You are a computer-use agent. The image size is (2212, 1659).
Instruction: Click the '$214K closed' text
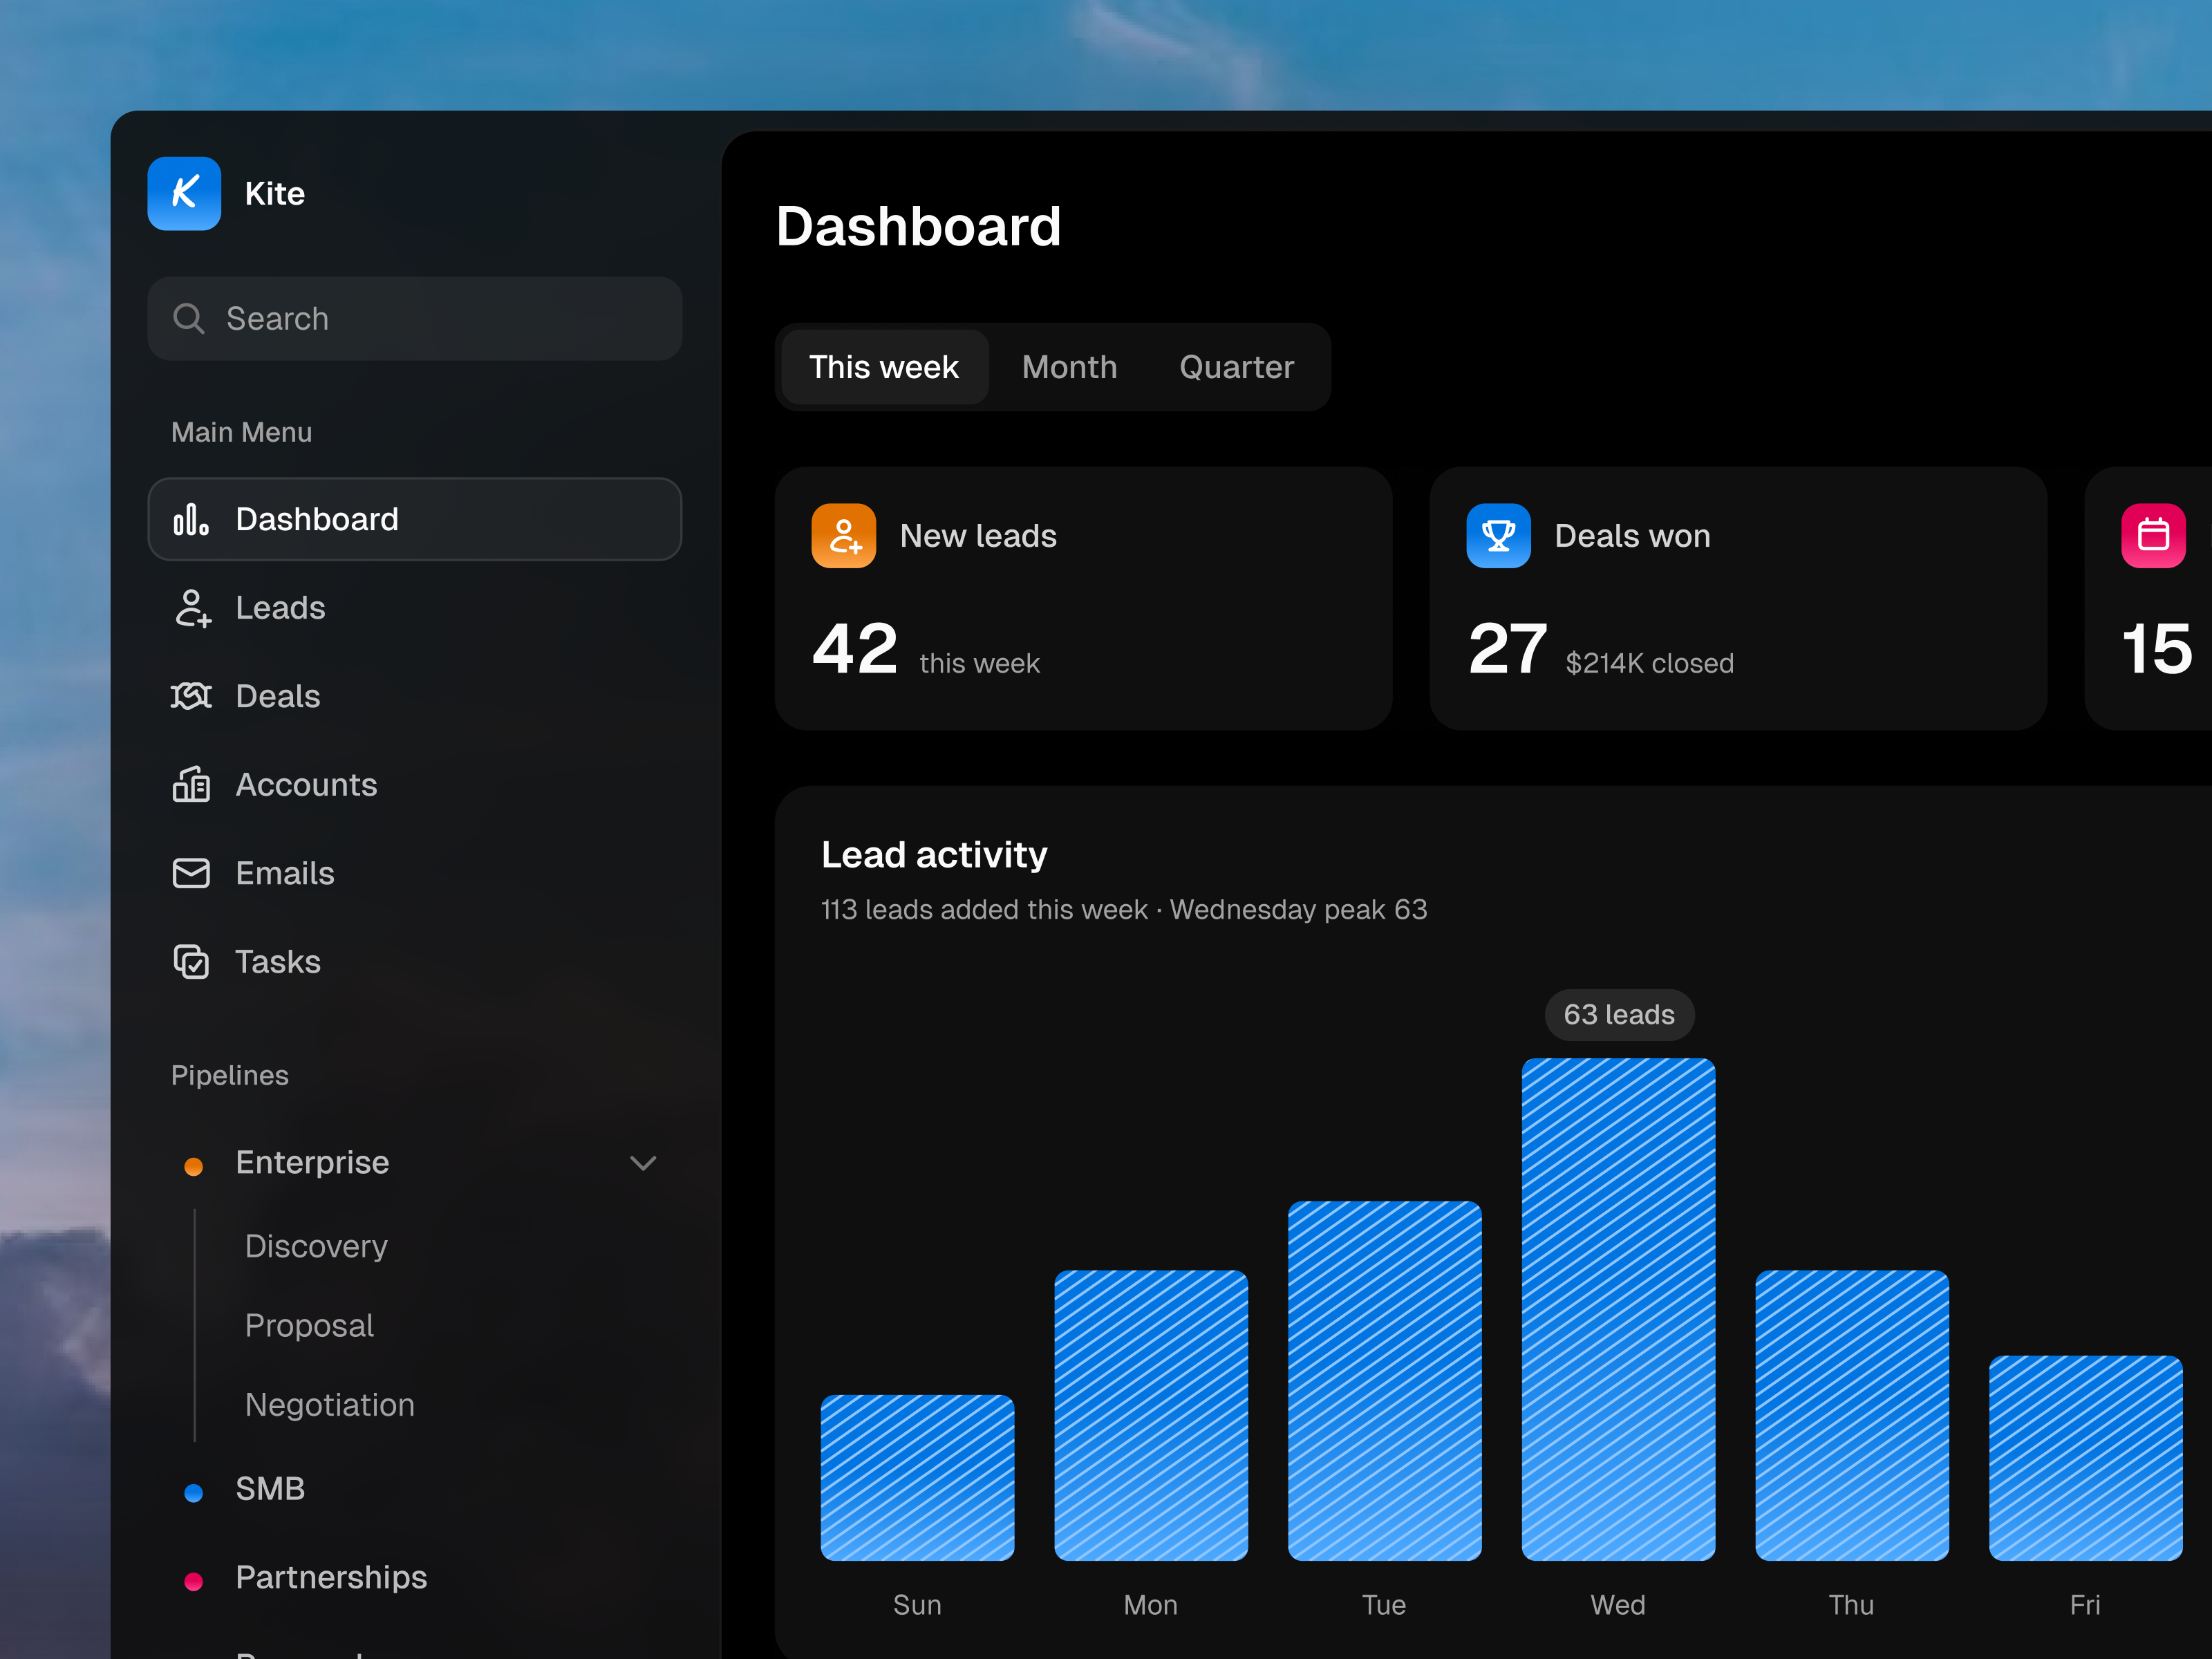pos(1649,663)
